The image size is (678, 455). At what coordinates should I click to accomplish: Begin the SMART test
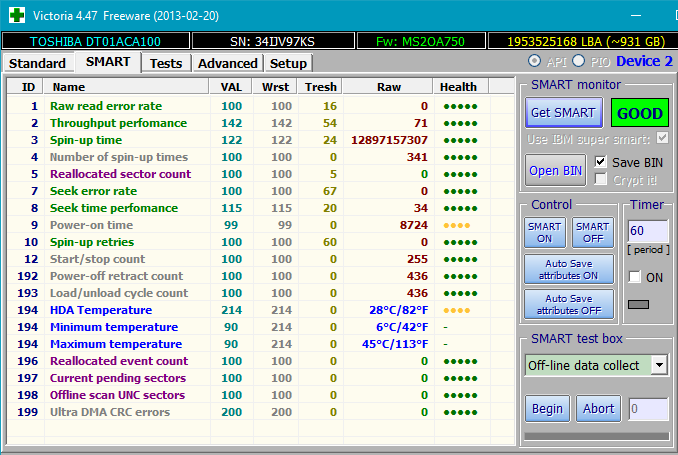(547, 408)
